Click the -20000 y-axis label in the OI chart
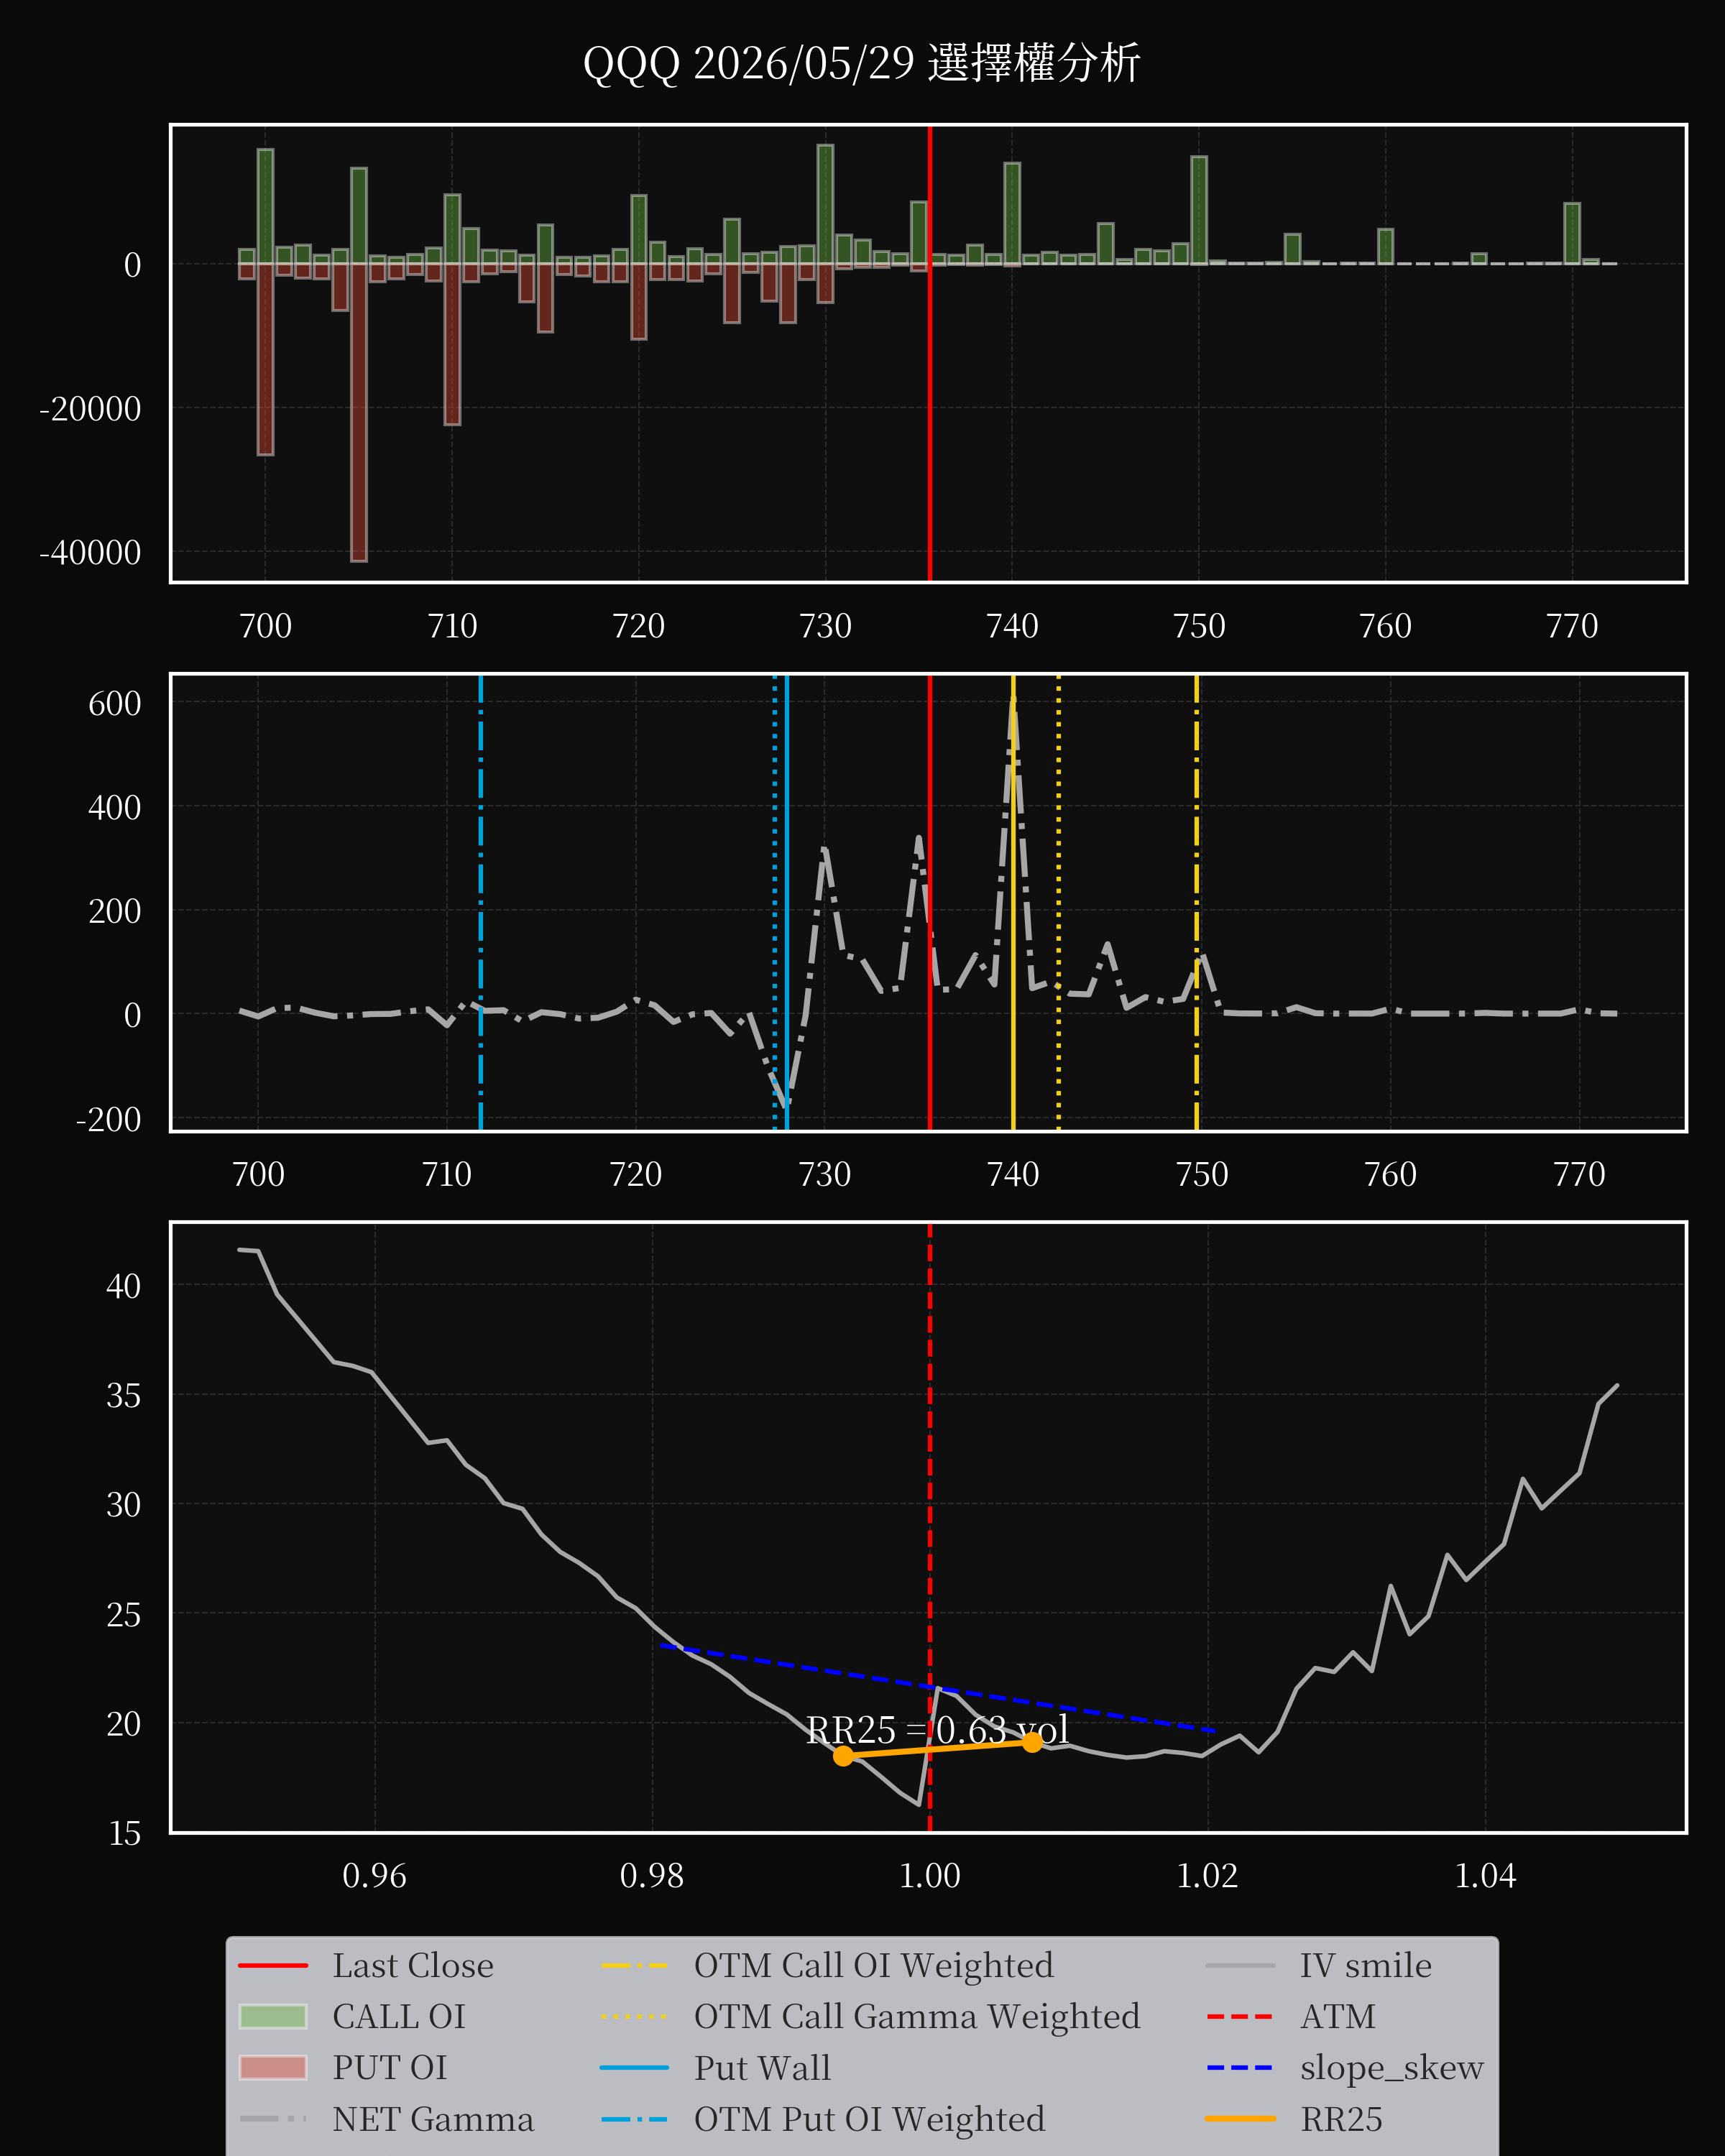Viewport: 1725px width, 2156px height. point(90,408)
